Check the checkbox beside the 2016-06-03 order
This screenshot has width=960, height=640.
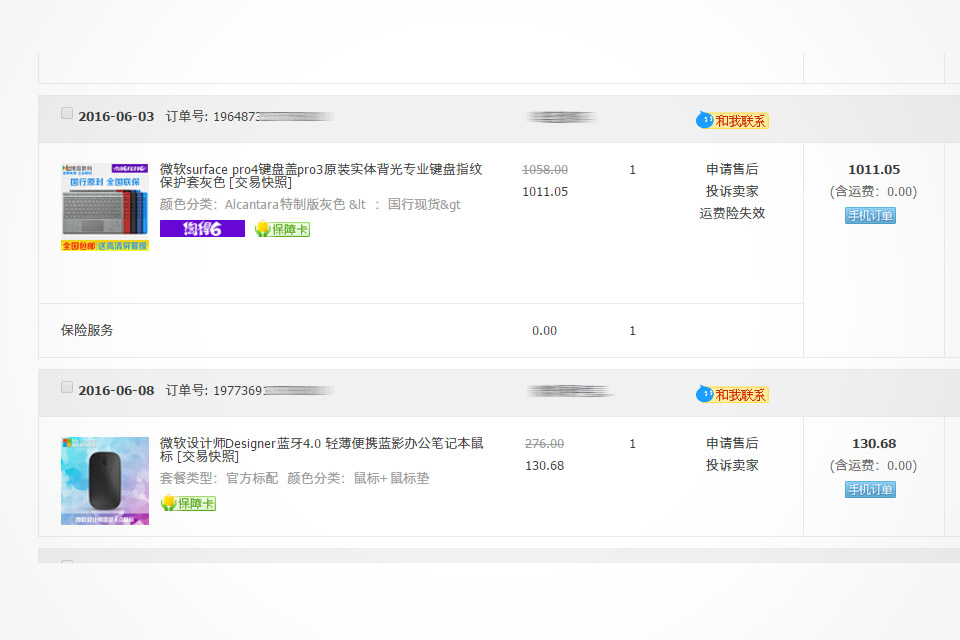(x=67, y=113)
